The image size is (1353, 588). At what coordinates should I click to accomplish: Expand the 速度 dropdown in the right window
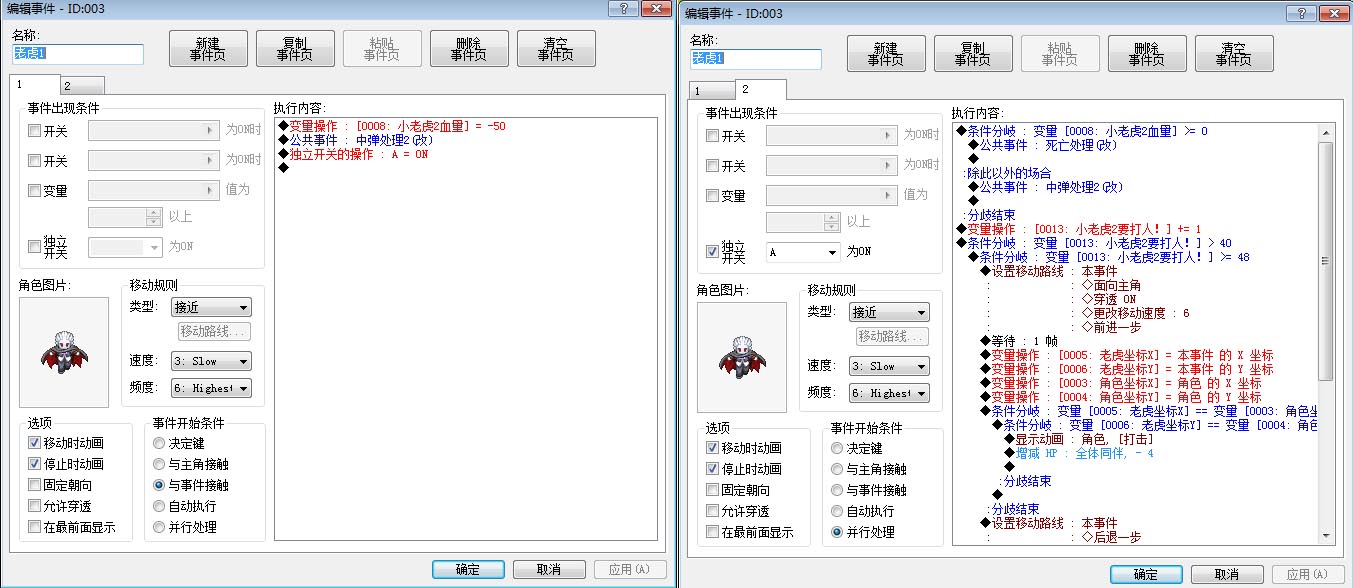point(888,366)
